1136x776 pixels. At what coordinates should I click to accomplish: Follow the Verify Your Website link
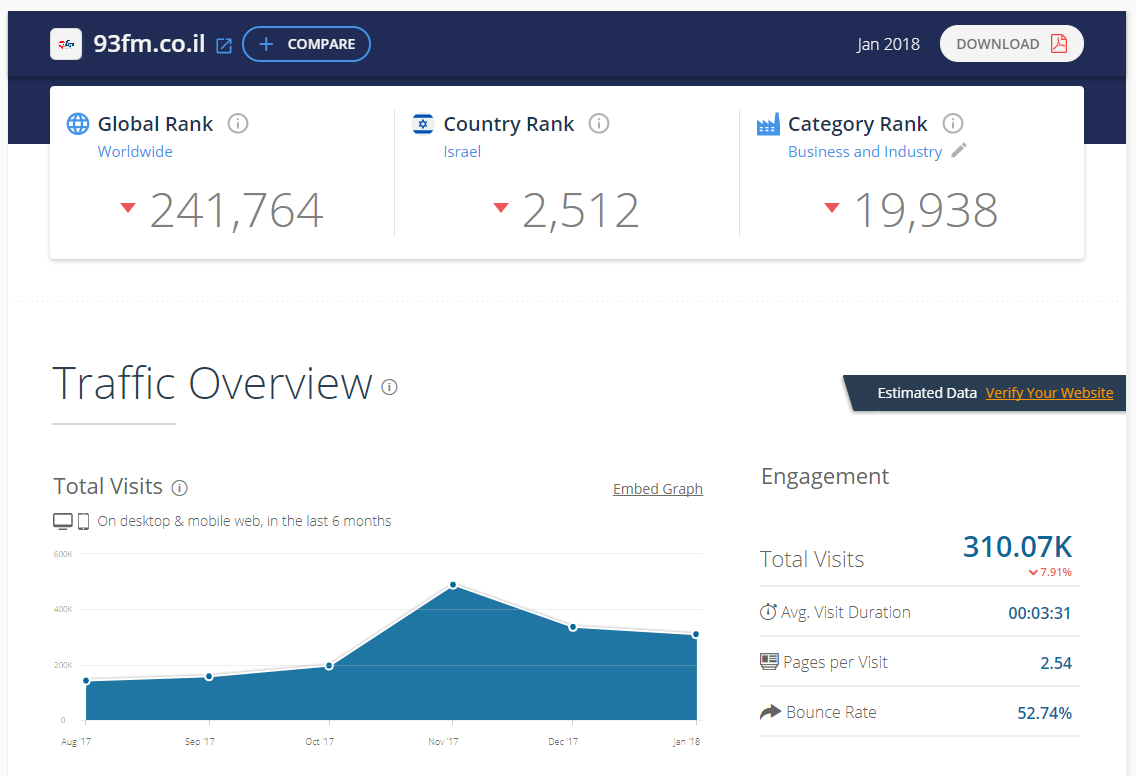point(1049,393)
